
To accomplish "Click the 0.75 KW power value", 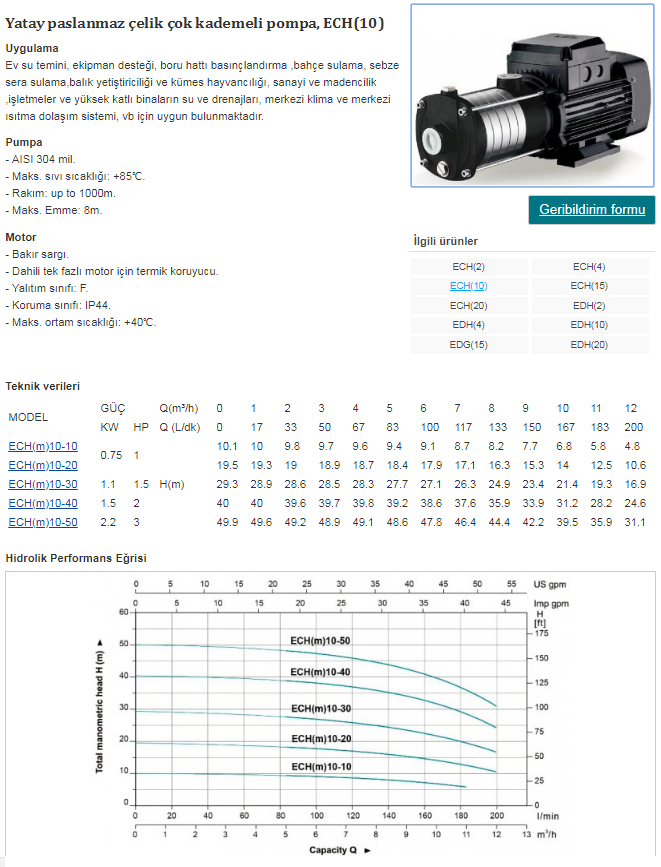I will click(x=111, y=455).
